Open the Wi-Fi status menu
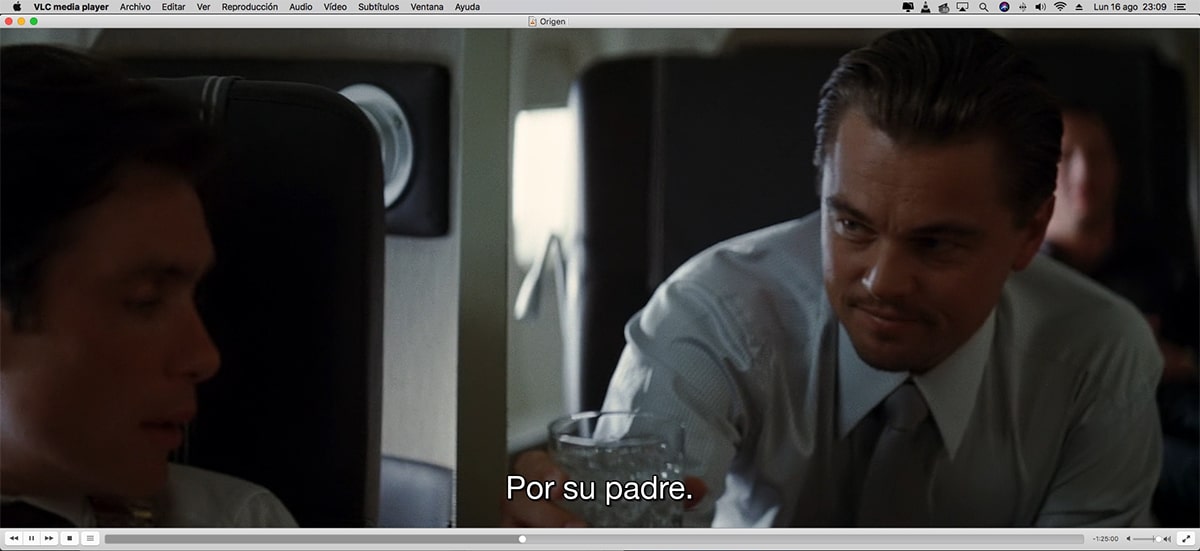 [x=1060, y=6]
